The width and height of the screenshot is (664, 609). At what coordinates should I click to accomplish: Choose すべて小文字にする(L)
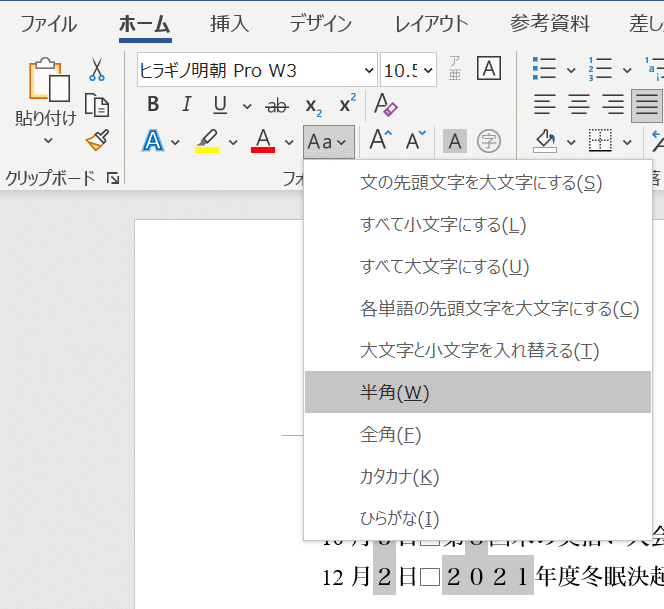478,225
